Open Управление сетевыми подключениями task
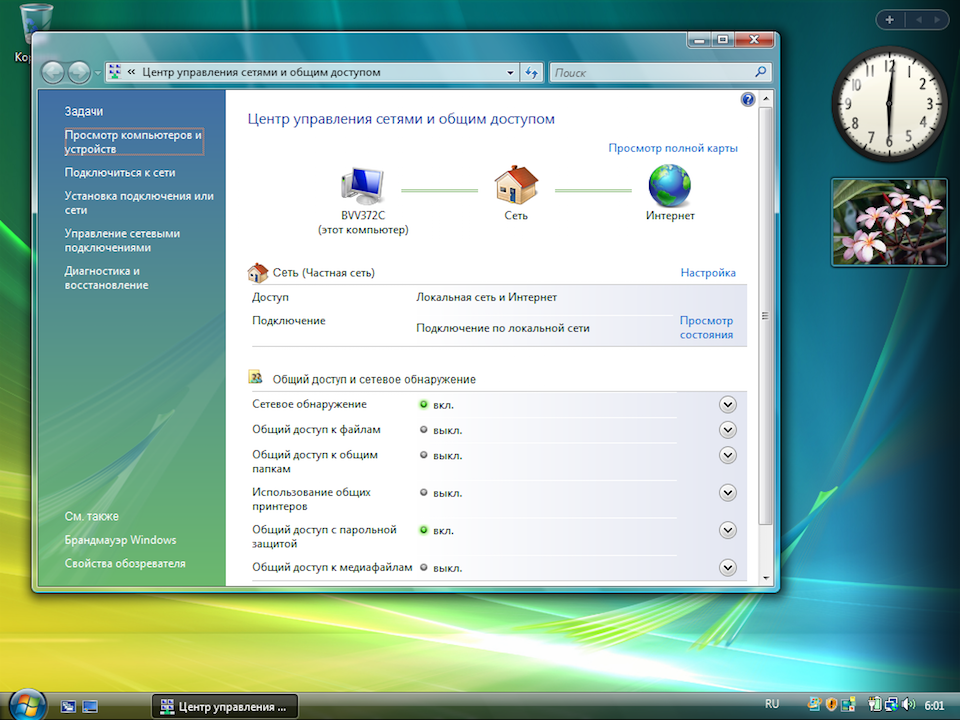 coord(122,240)
